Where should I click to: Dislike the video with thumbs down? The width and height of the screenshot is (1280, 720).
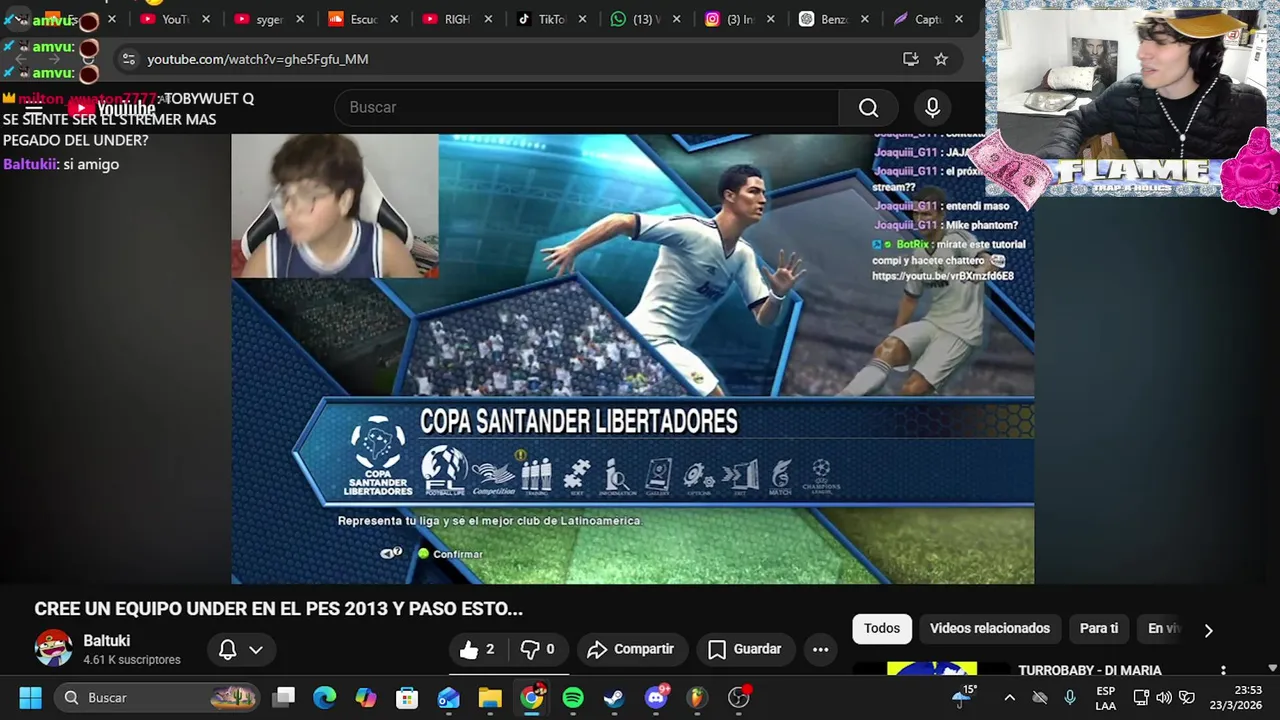[539, 649]
